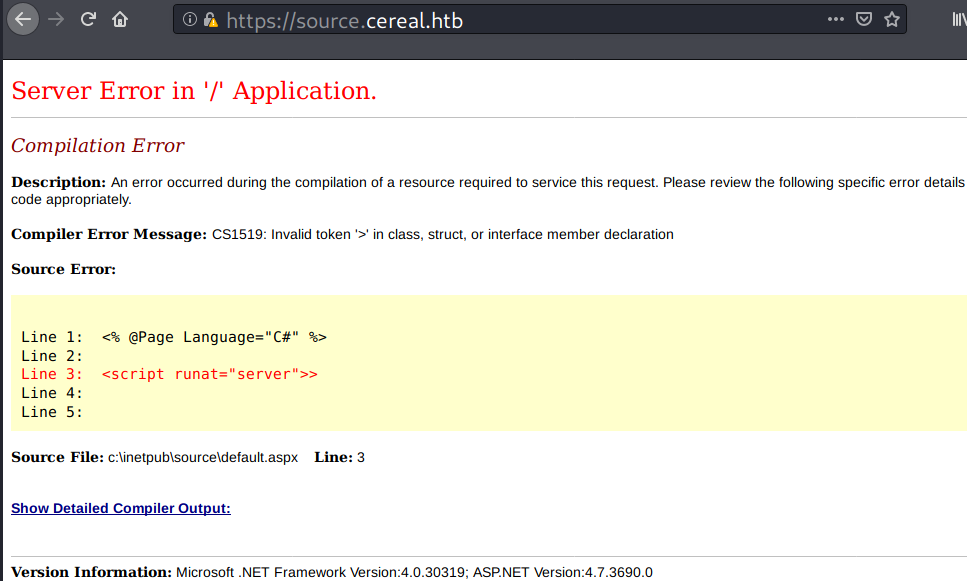Click the CS1519 compiler error message
The height and width of the screenshot is (581, 967).
tap(442, 234)
